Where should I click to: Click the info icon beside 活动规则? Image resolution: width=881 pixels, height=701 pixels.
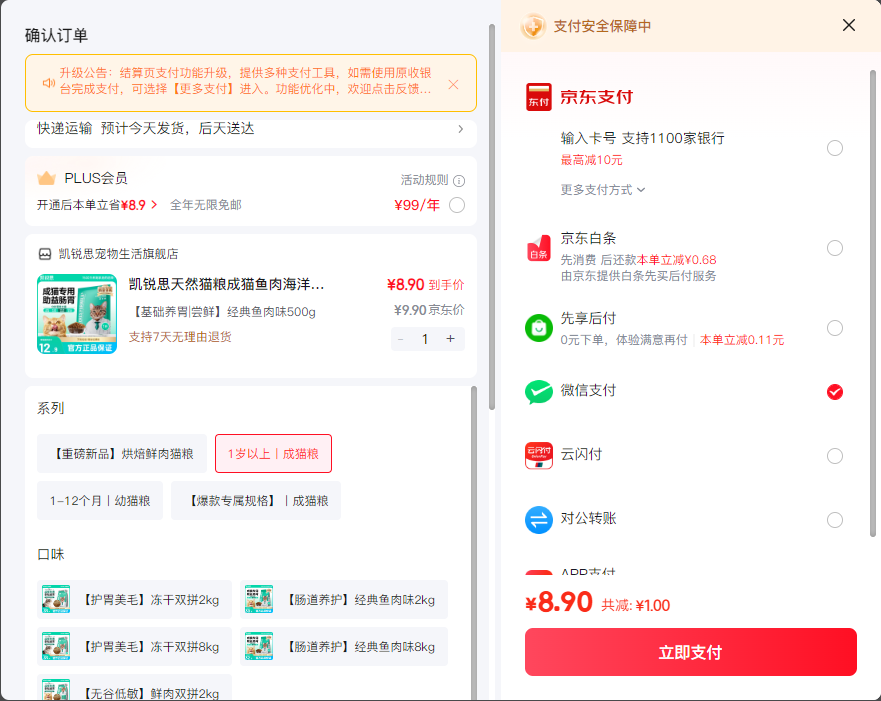[x=458, y=181]
